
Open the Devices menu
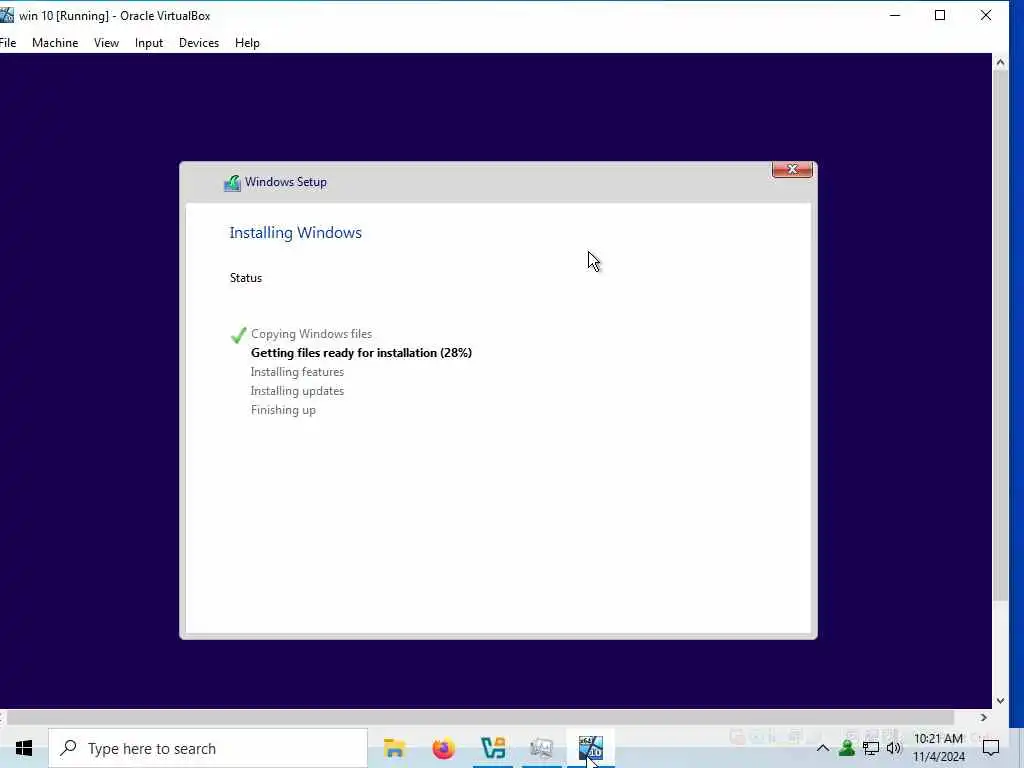coord(199,43)
